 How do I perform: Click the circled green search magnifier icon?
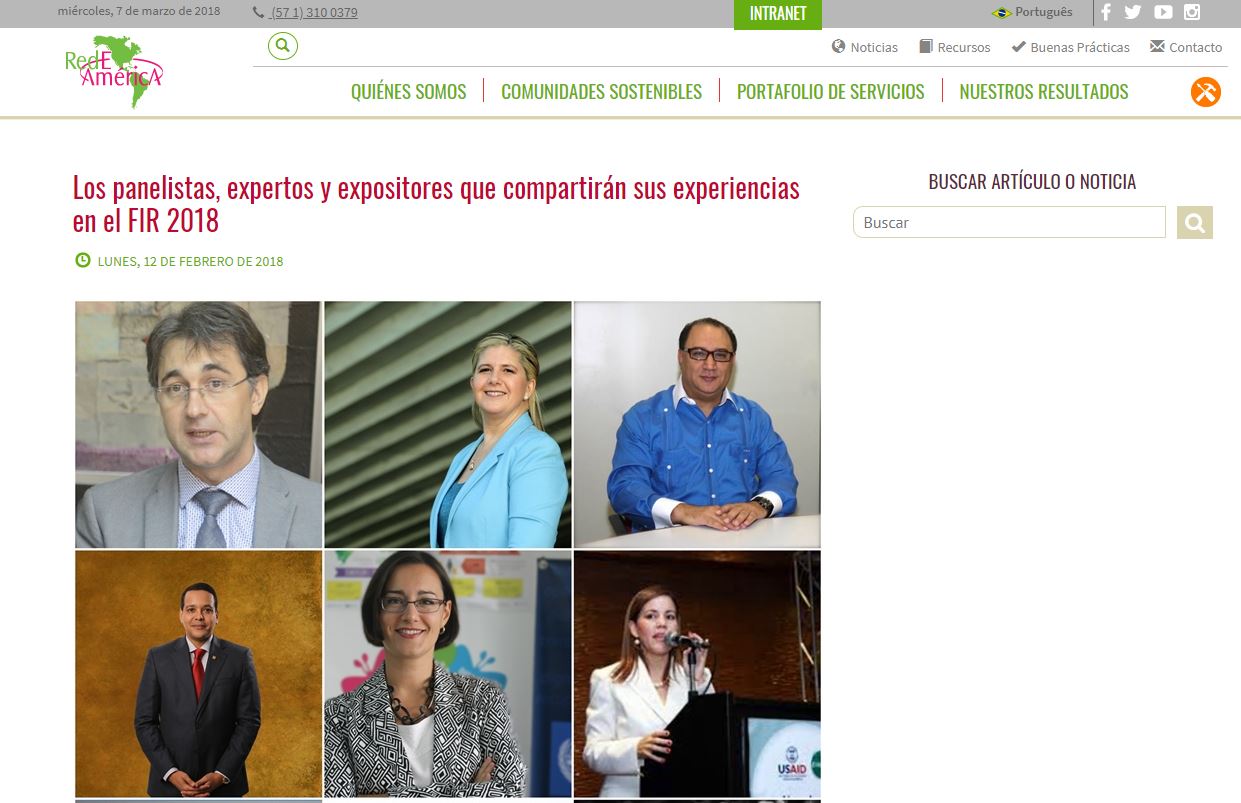[x=283, y=46]
